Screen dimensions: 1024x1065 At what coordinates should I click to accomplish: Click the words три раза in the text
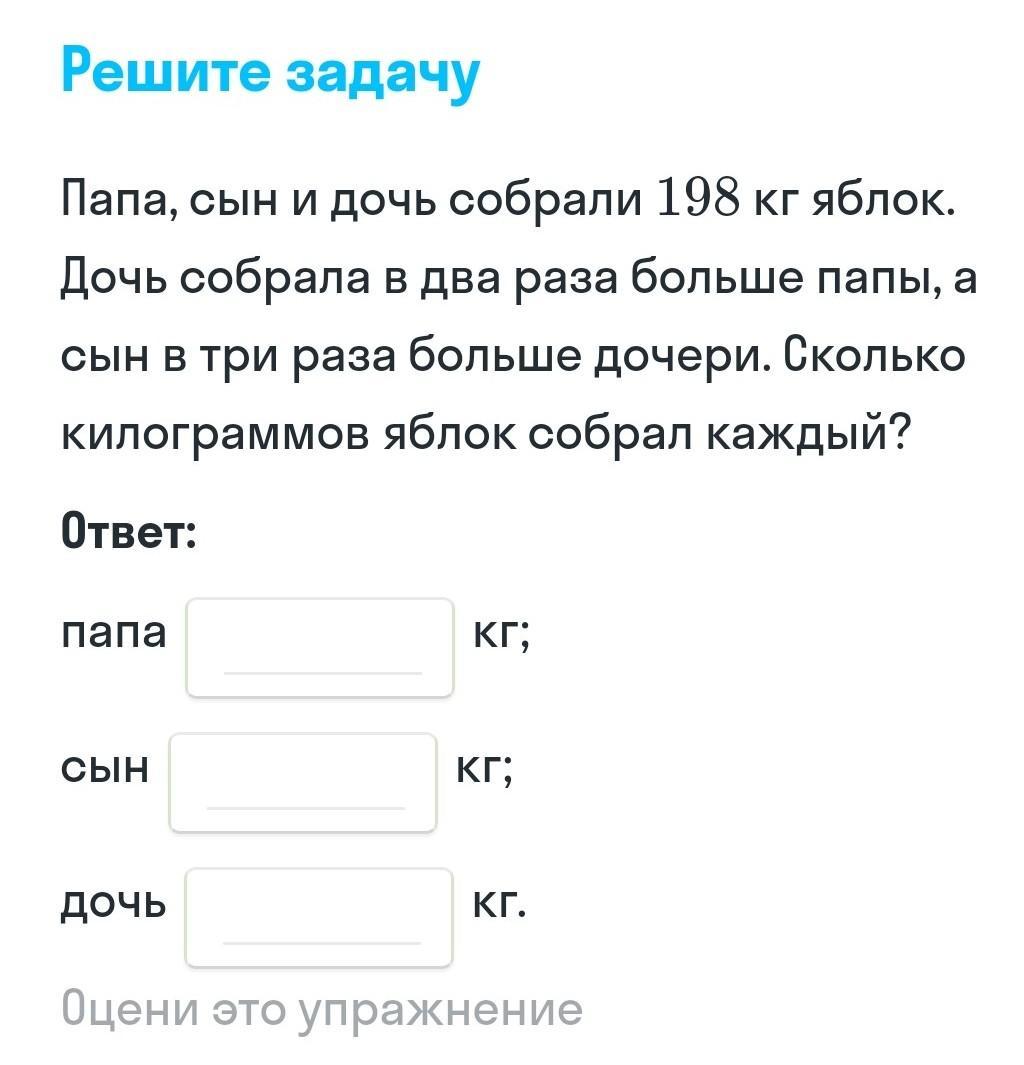tap(297, 357)
